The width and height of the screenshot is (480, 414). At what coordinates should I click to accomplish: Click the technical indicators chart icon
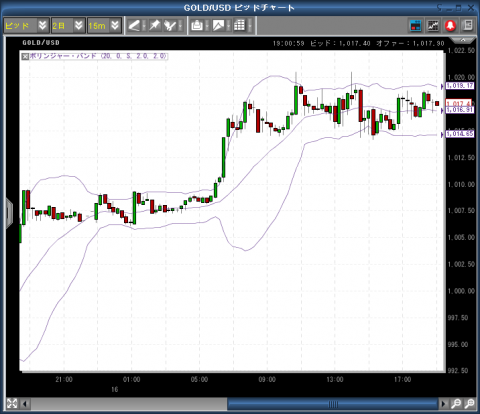433,26
